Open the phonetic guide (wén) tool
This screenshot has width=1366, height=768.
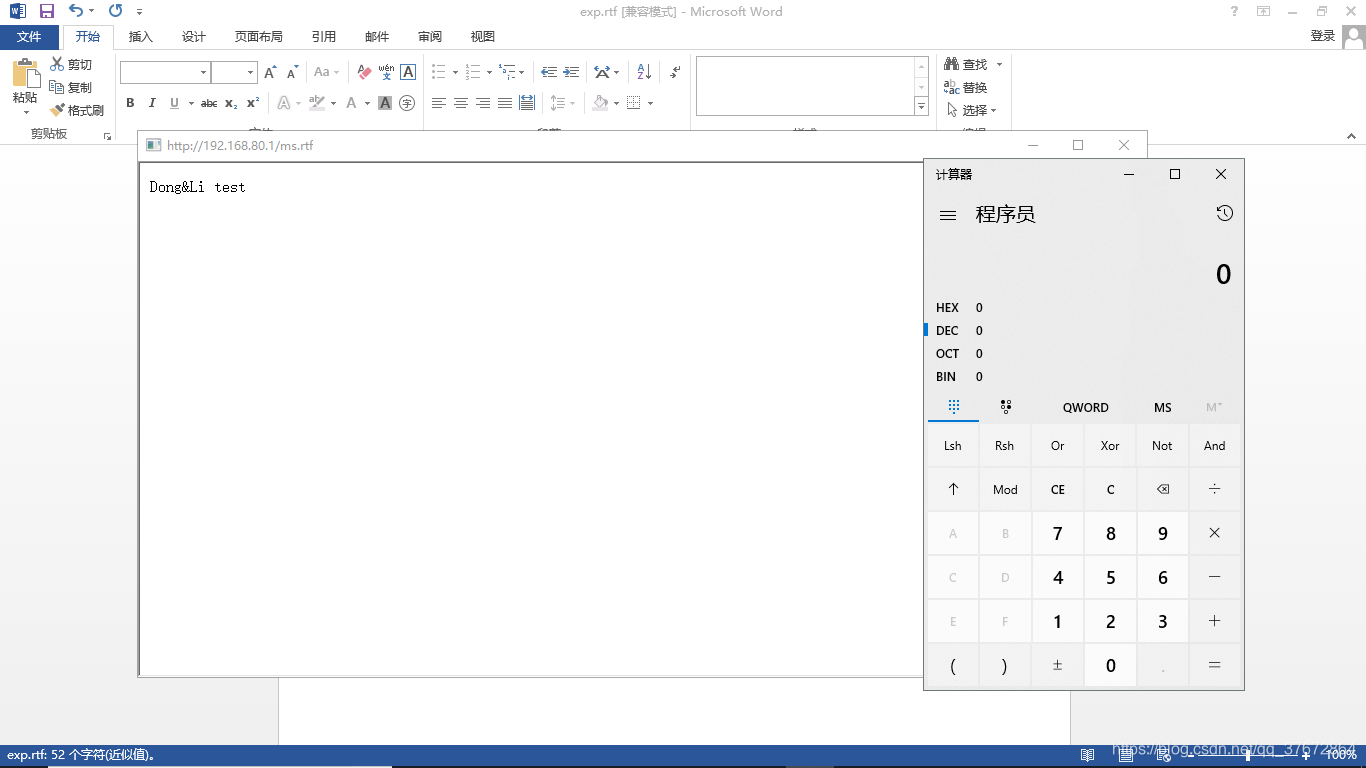pyautogui.click(x=386, y=72)
